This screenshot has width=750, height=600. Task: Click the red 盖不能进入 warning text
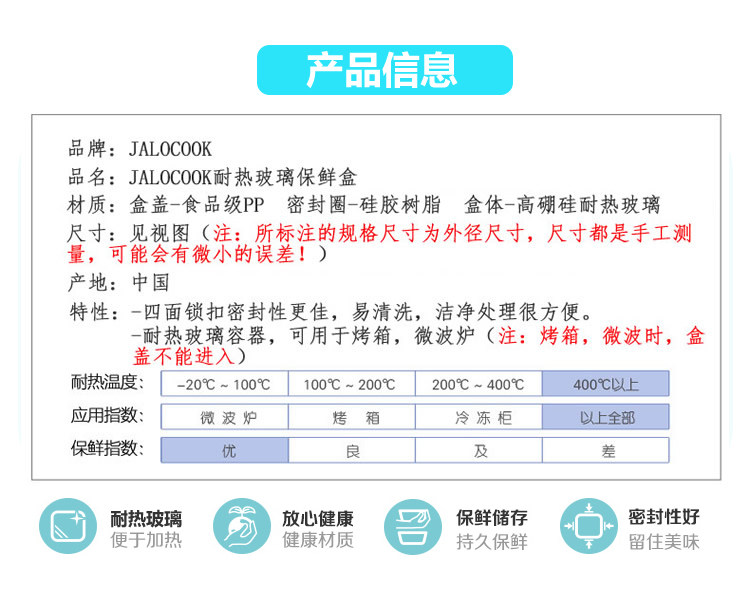click(x=184, y=356)
